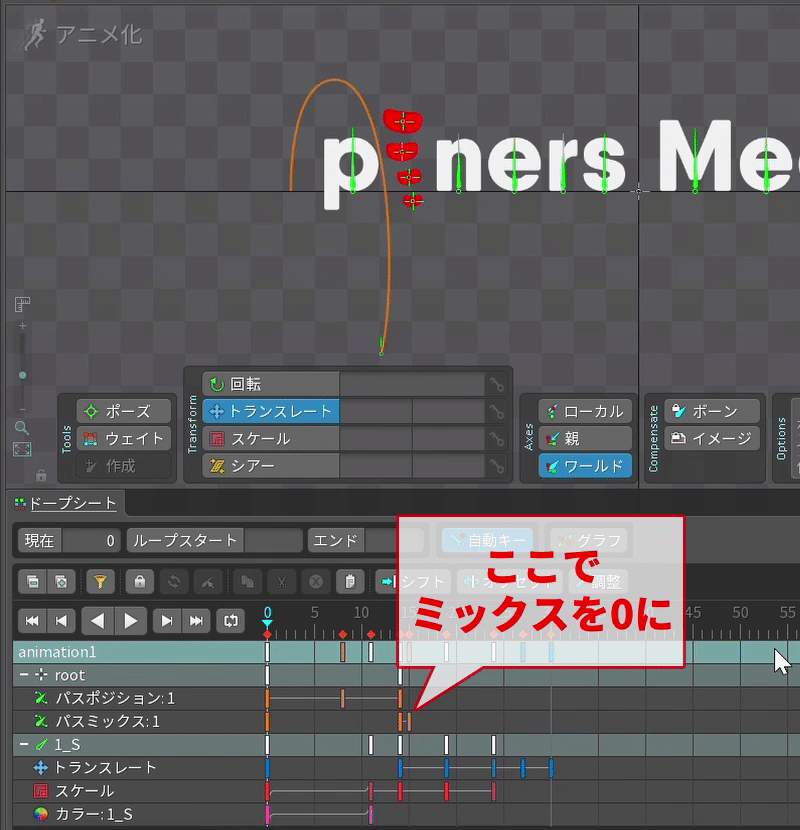
Task: Go to the previous keyframe
Action: point(61,621)
